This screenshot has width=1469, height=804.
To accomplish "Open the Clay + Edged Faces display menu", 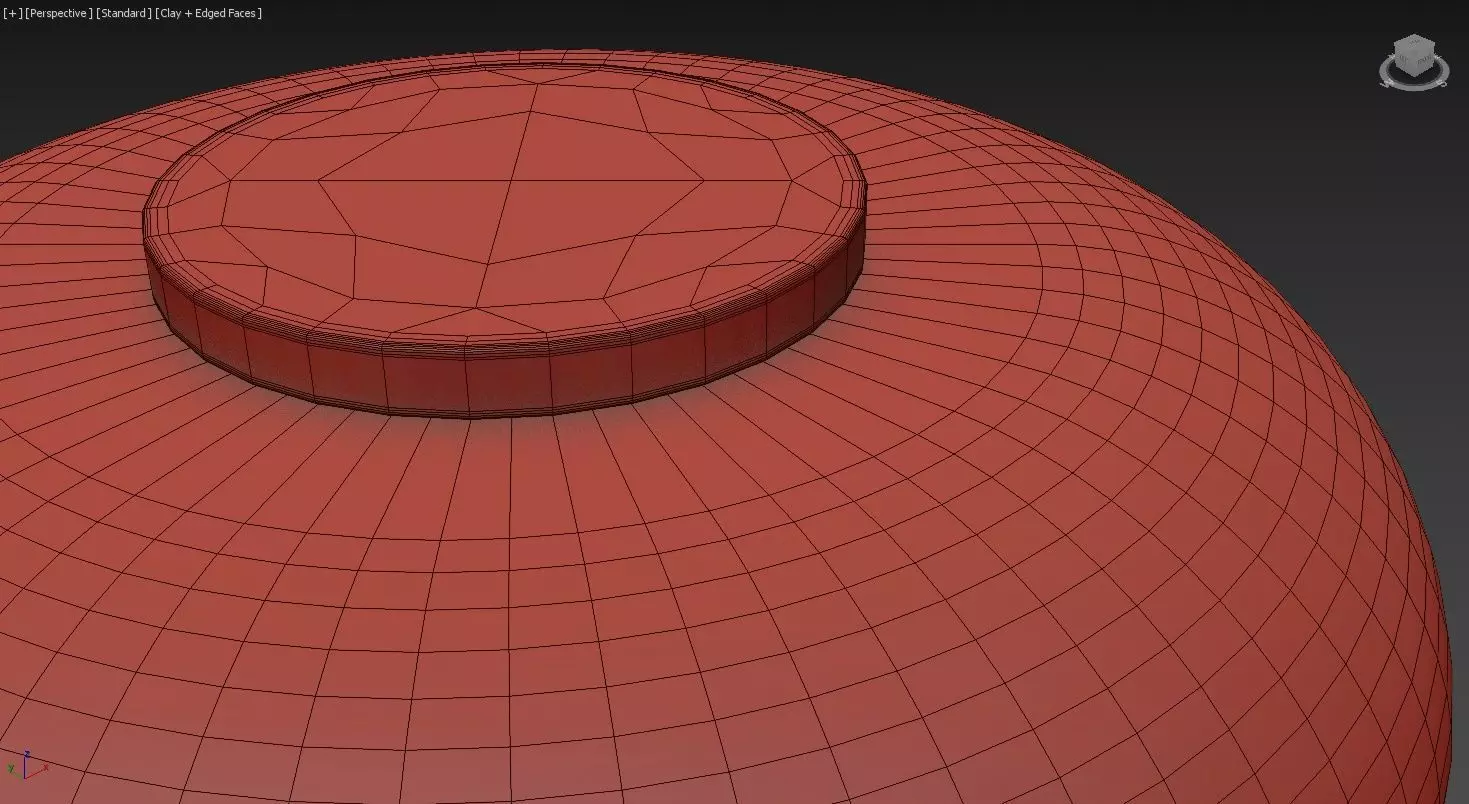I will pyautogui.click(x=209, y=13).
